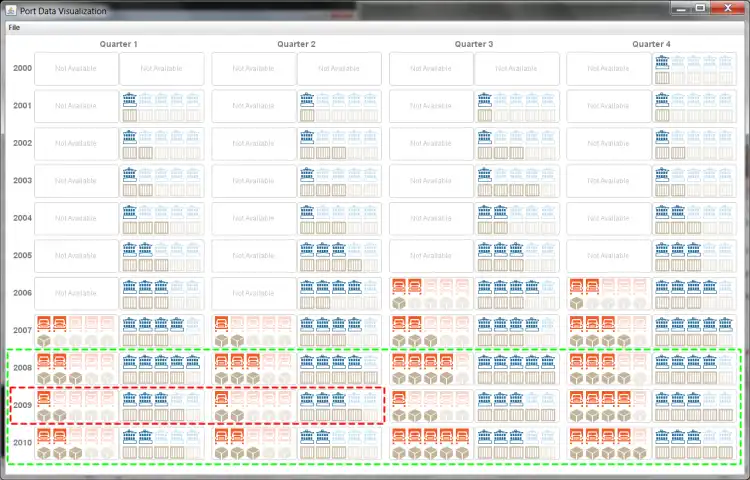Click the 2001 year row label
Viewport: 750px width, 480px height.
(x=22, y=105)
